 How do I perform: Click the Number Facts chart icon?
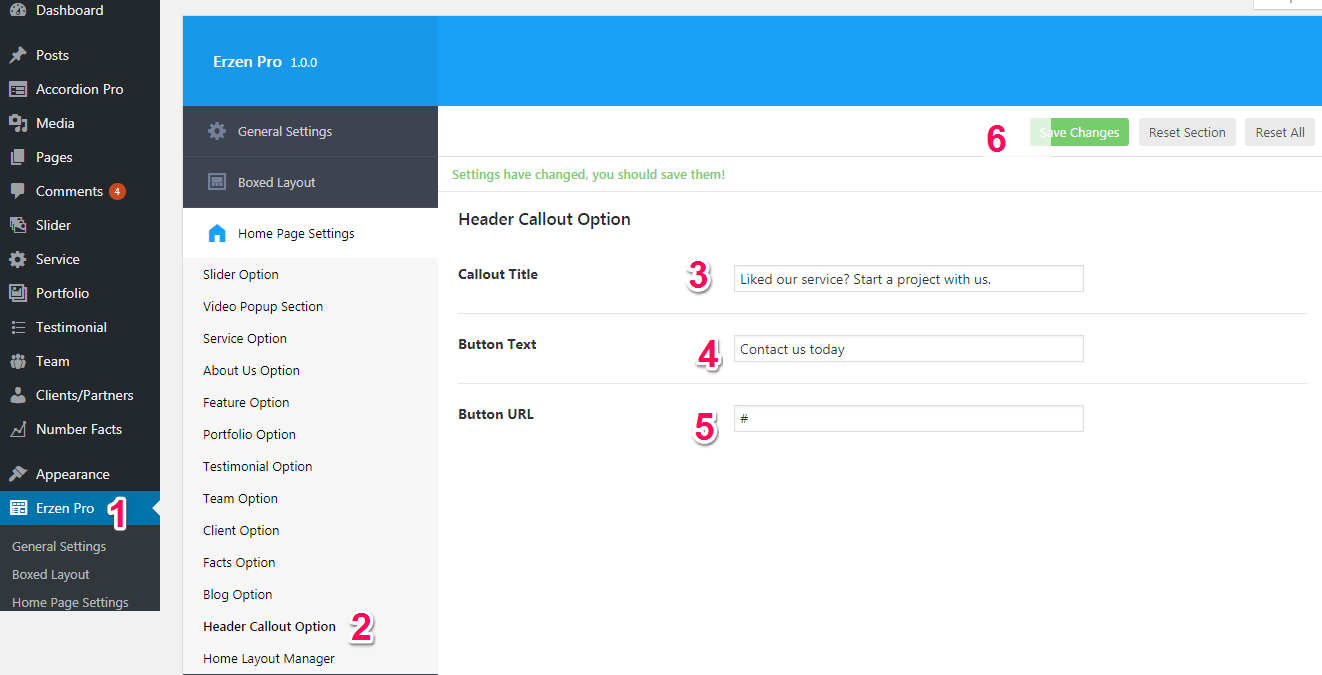tap(18, 429)
